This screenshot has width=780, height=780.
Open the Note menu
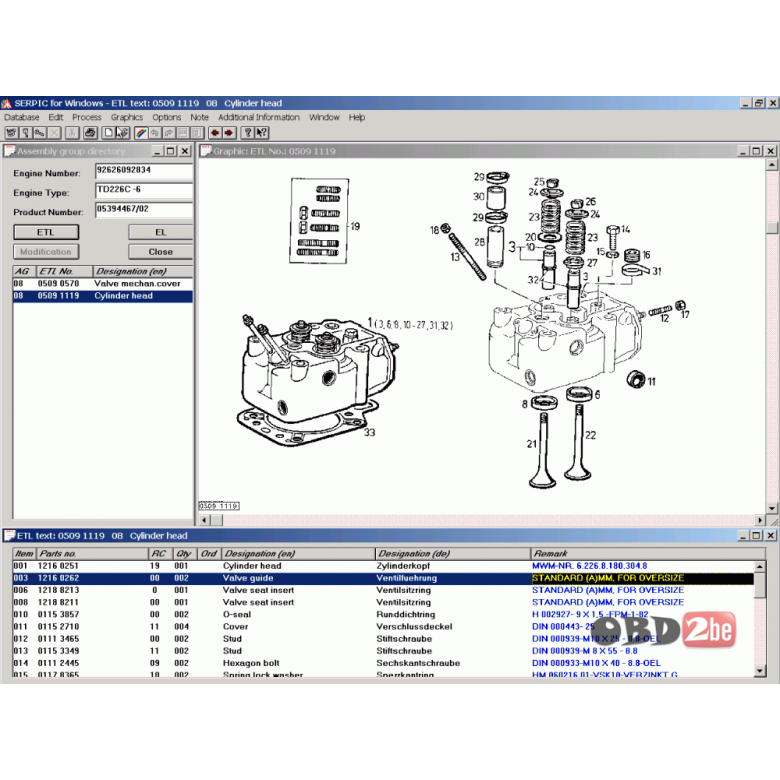(199, 117)
